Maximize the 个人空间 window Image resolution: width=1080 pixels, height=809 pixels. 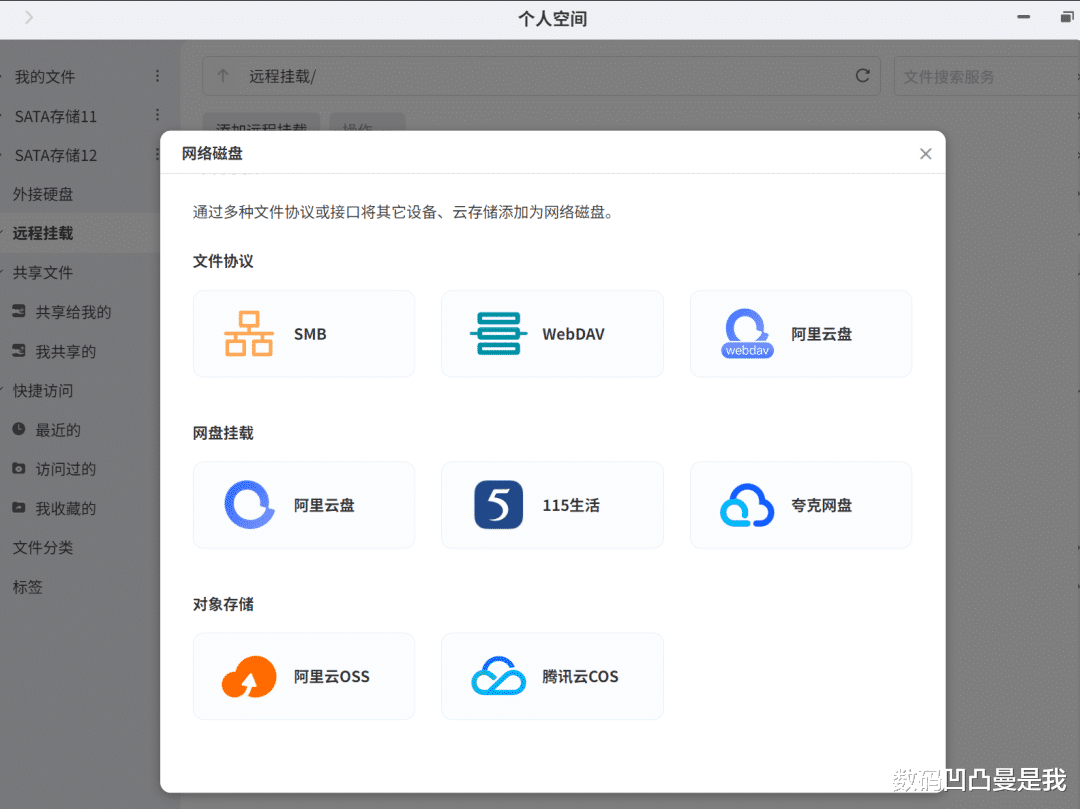[1066, 17]
